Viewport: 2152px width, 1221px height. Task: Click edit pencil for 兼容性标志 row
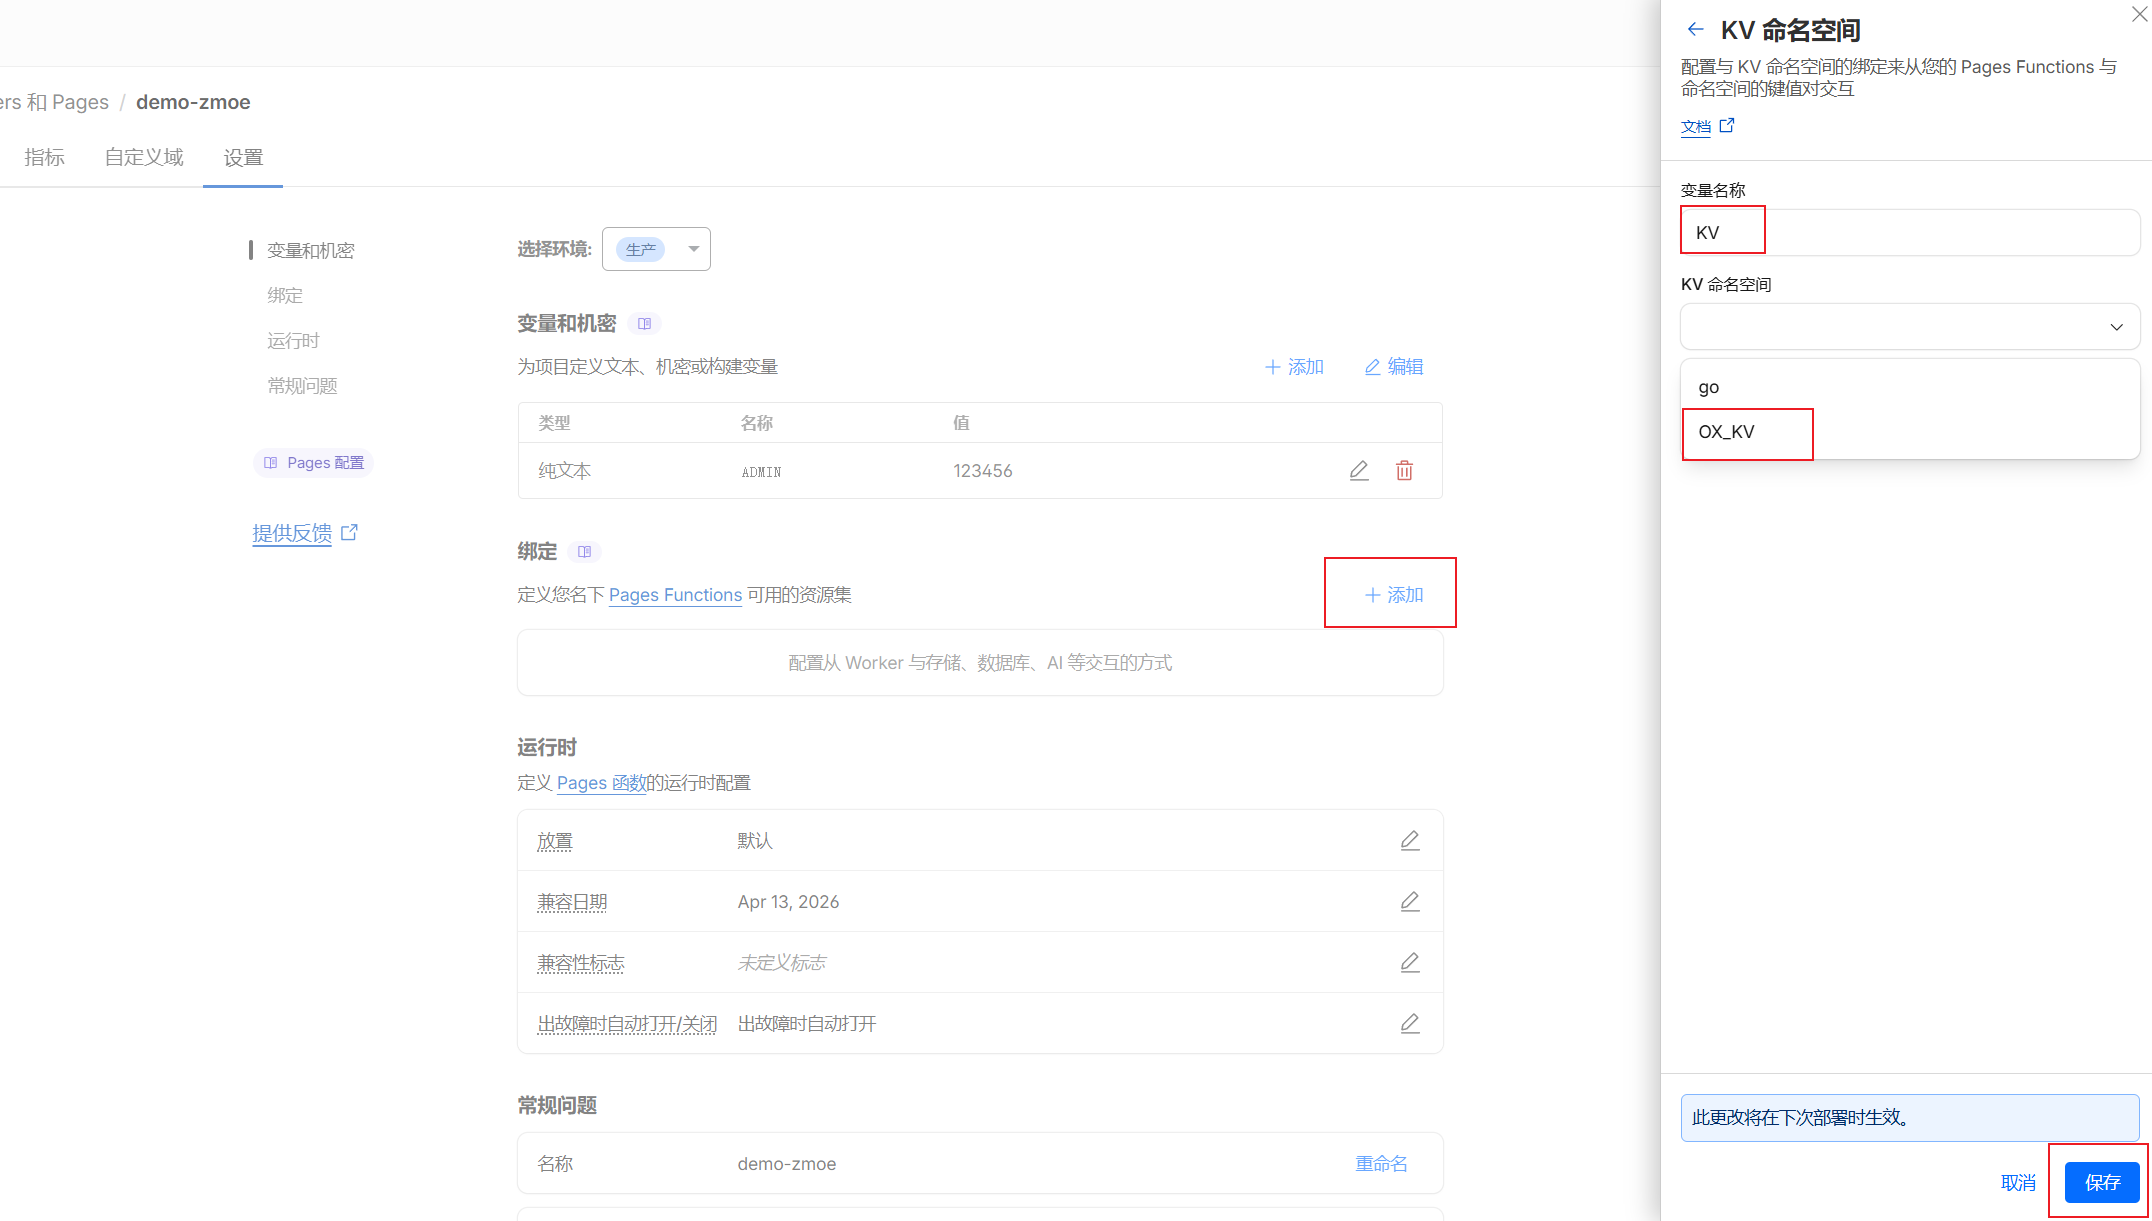(1410, 963)
